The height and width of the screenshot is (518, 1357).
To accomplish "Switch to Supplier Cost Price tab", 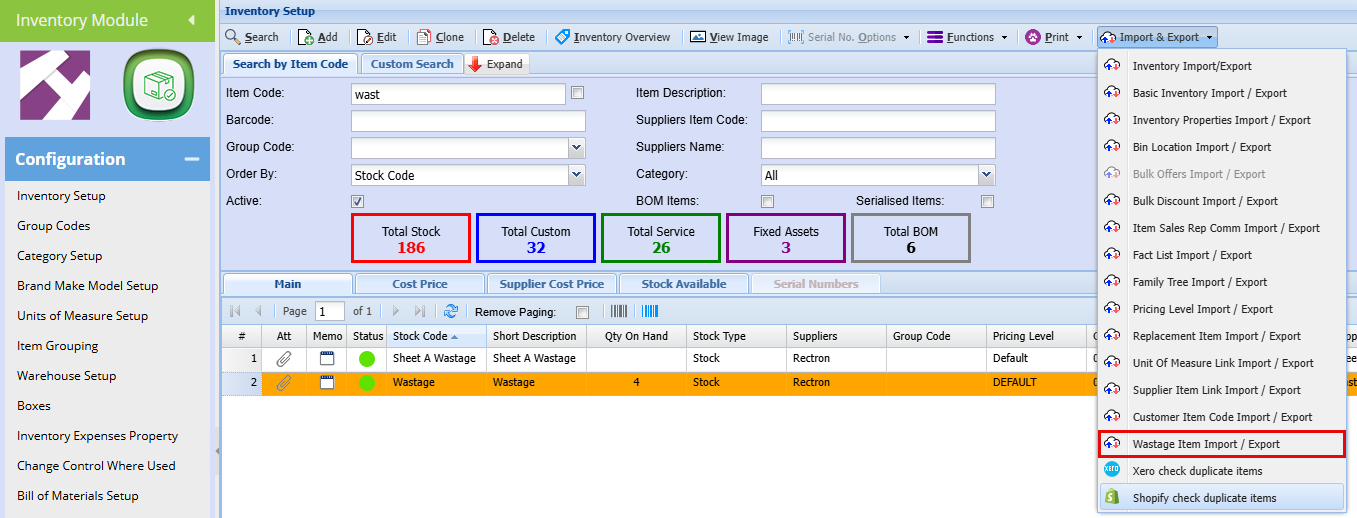I will point(552,284).
